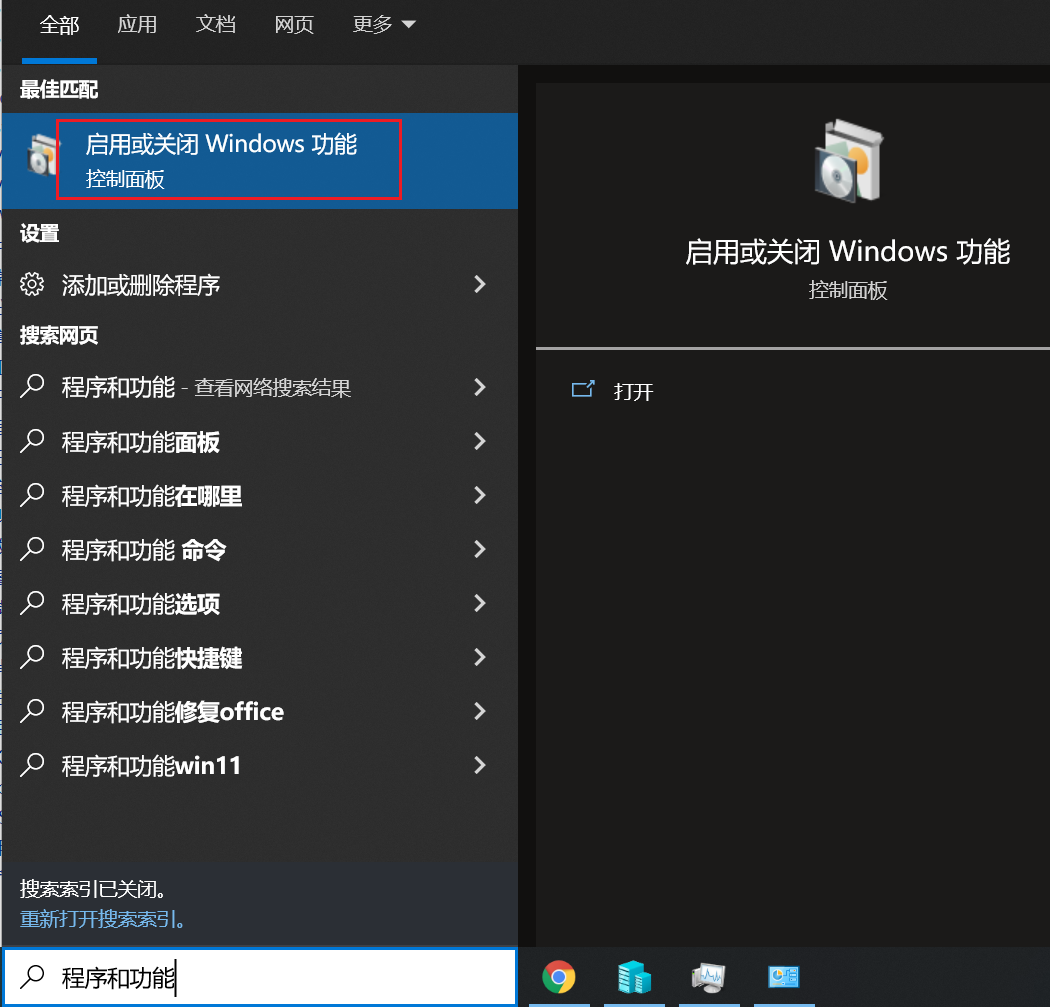This screenshot has height=1007, width=1050.
Task: Open the blue buildings app on the taskbar
Action: pyautogui.click(x=634, y=977)
